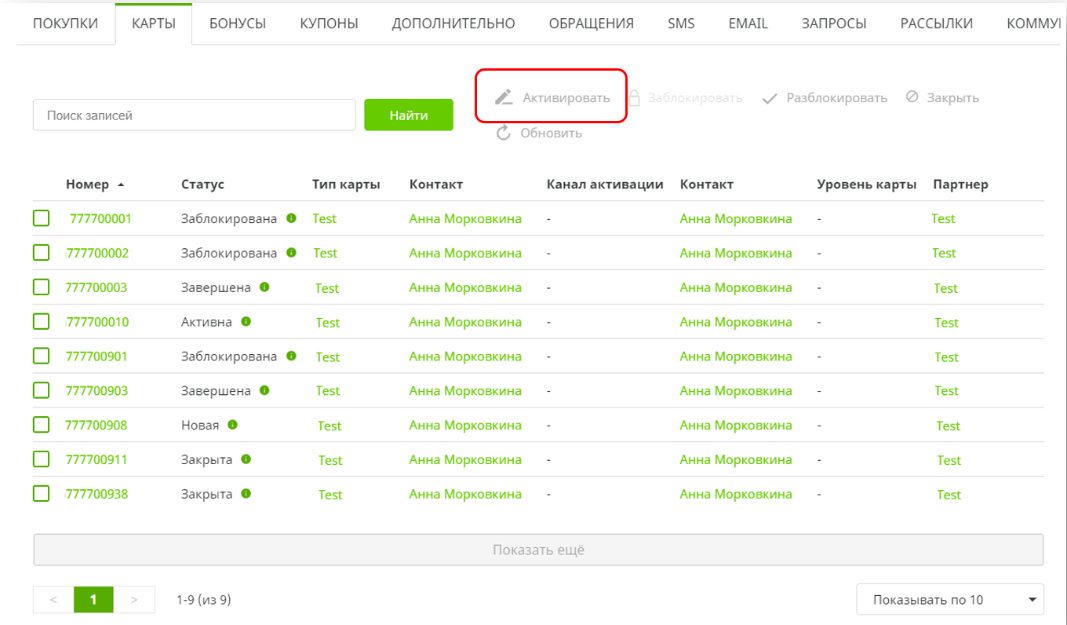Focus the Поиск записей search field
This screenshot has width=1067, height=625.
pos(194,115)
